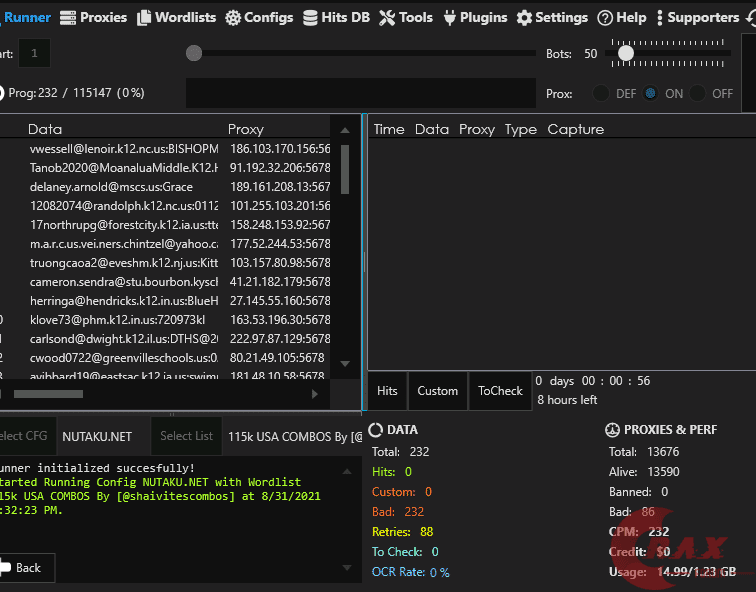Click the Type column header
Viewport: 756px width, 592px height.
pos(521,129)
